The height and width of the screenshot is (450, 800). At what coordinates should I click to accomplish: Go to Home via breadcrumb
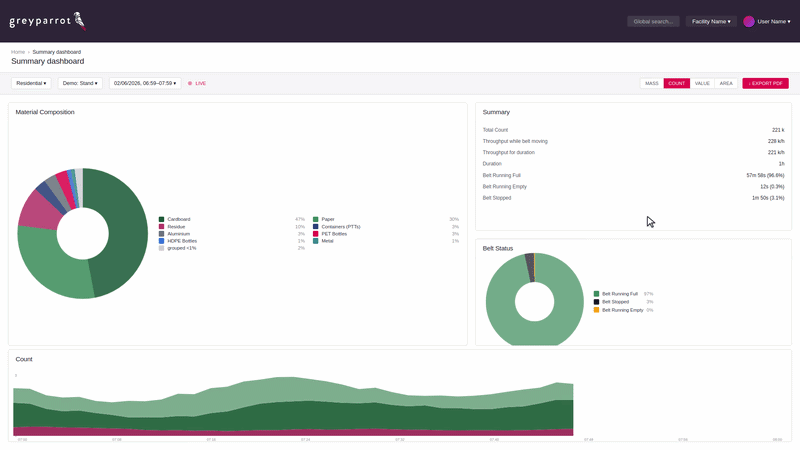(x=18, y=52)
